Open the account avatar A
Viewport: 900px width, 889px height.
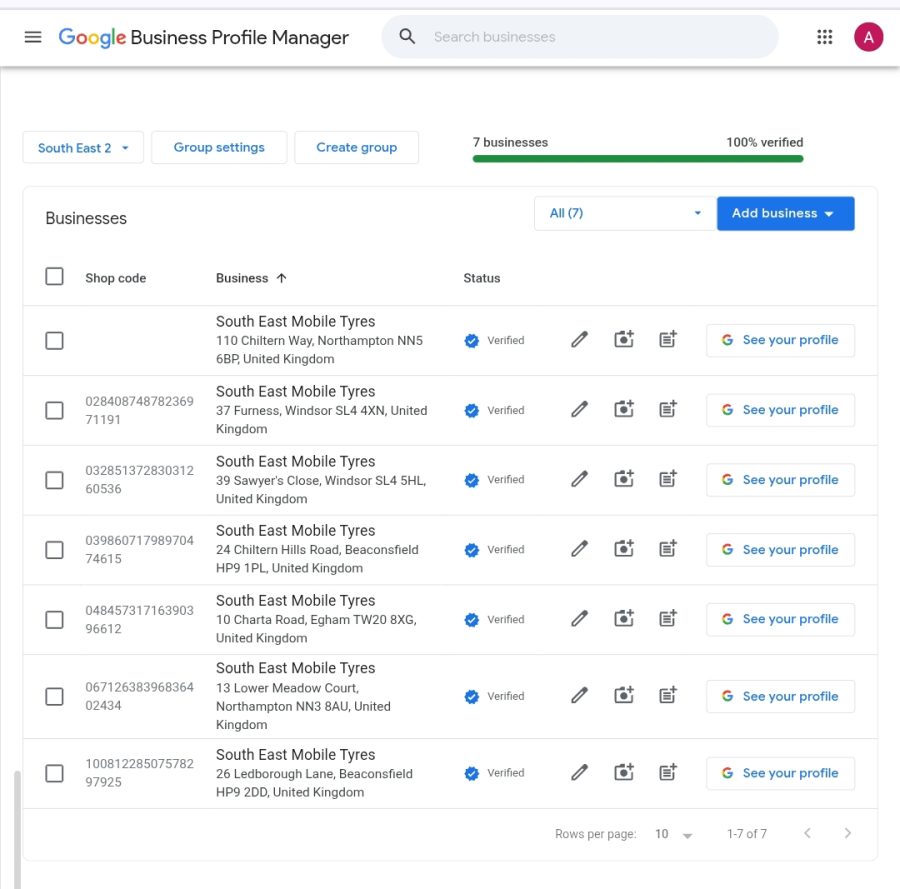[x=868, y=37]
